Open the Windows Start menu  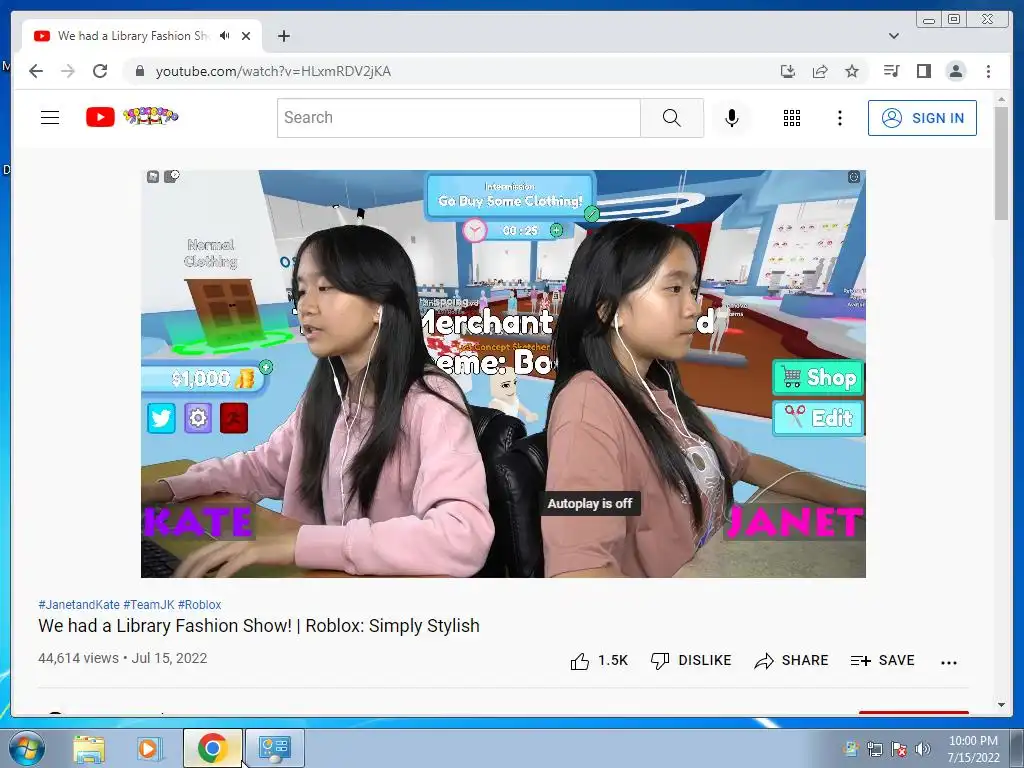click(26, 748)
